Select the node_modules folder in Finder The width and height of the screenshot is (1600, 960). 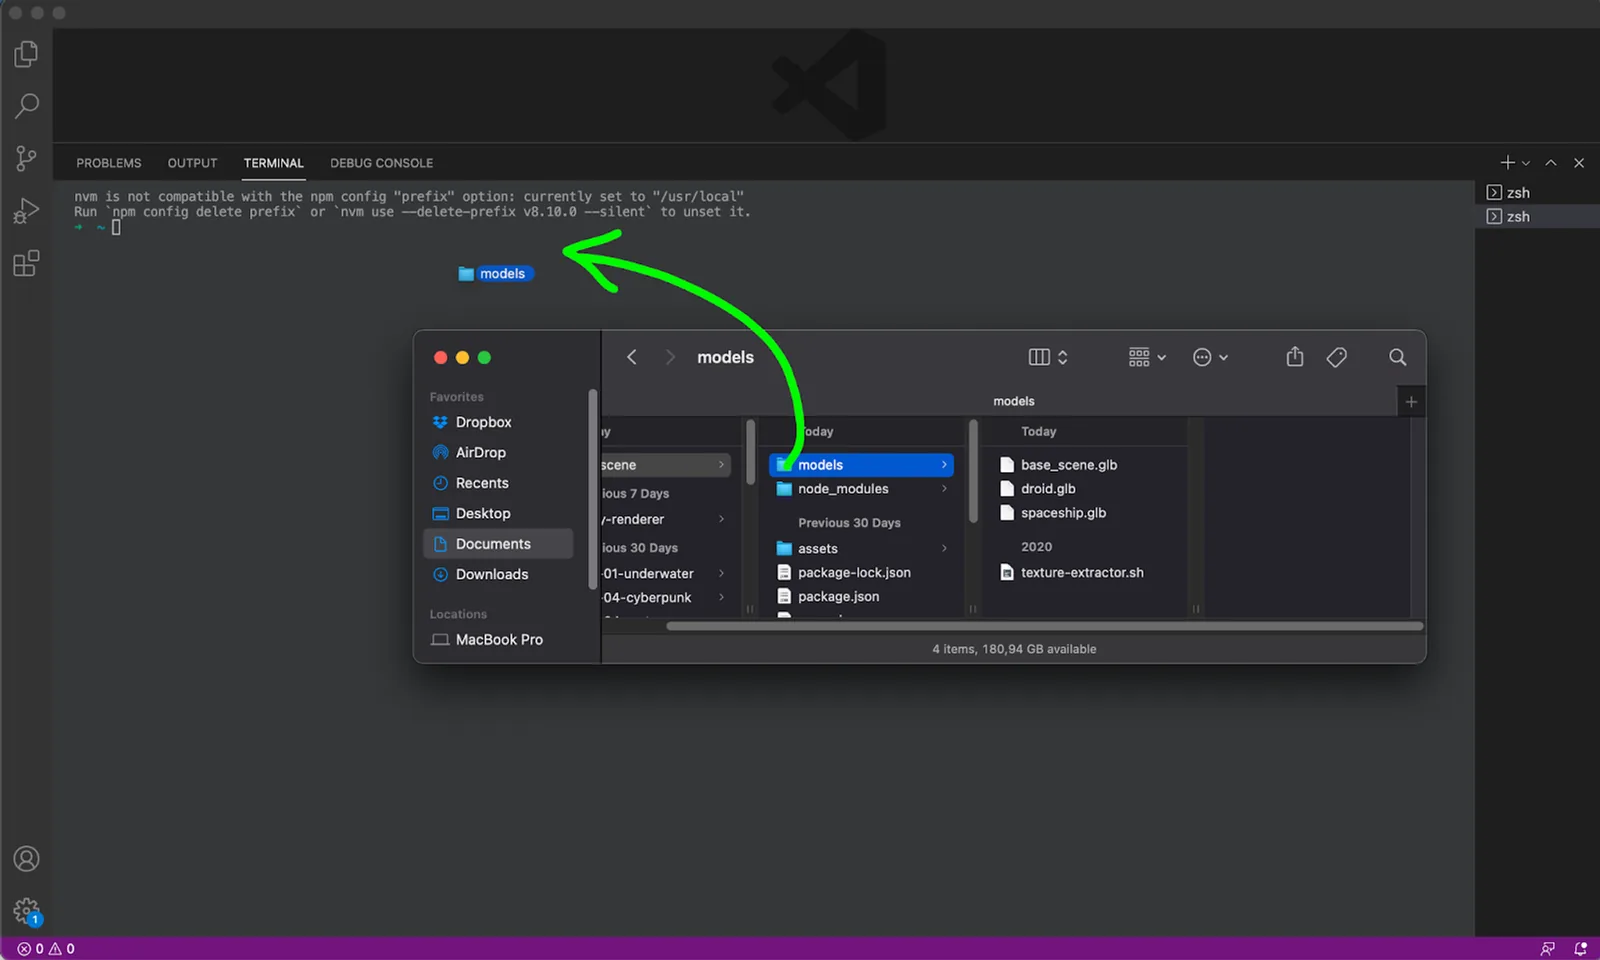pyautogui.click(x=861, y=489)
